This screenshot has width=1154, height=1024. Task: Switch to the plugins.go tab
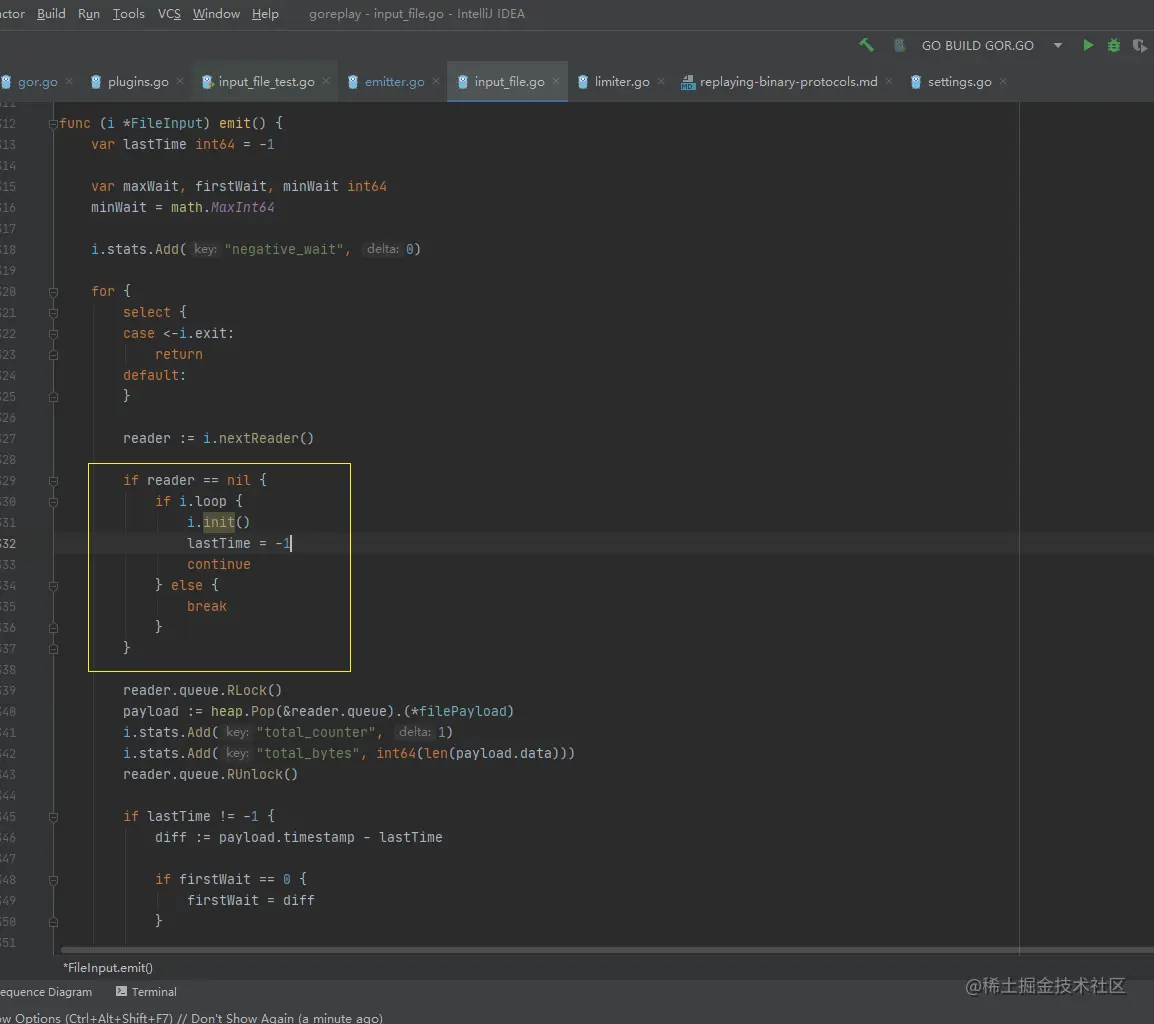click(138, 82)
